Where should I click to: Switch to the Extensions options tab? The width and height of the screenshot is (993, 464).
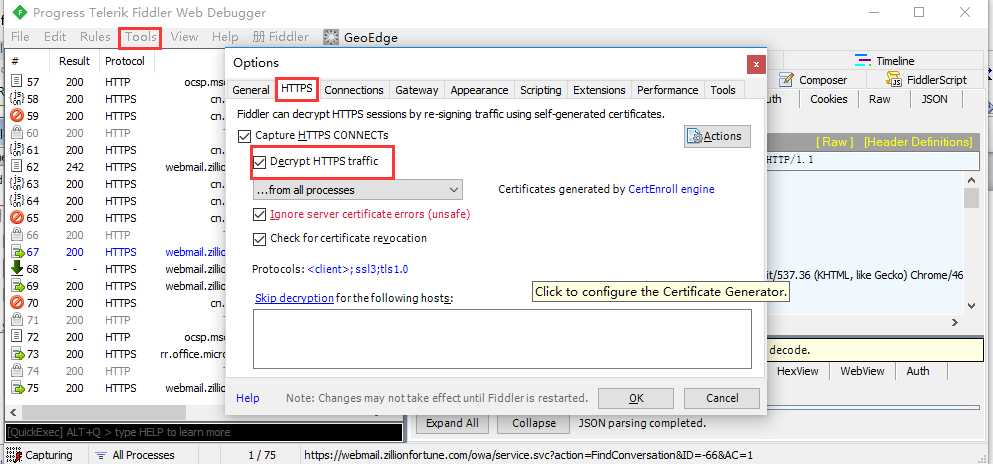[599, 90]
